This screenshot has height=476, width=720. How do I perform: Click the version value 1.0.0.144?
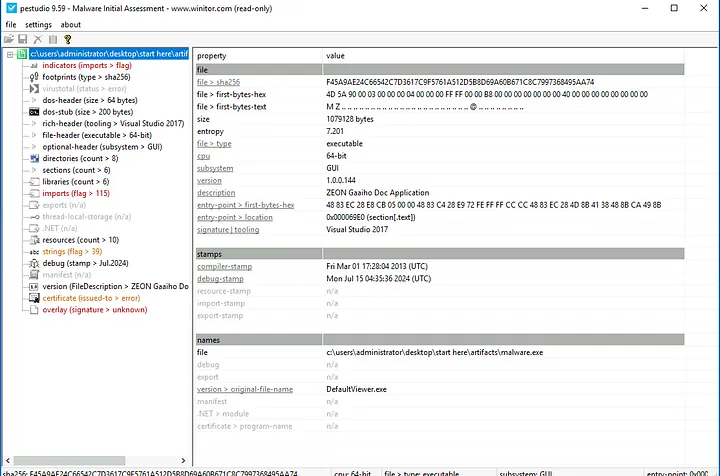pyautogui.click(x=341, y=180)
